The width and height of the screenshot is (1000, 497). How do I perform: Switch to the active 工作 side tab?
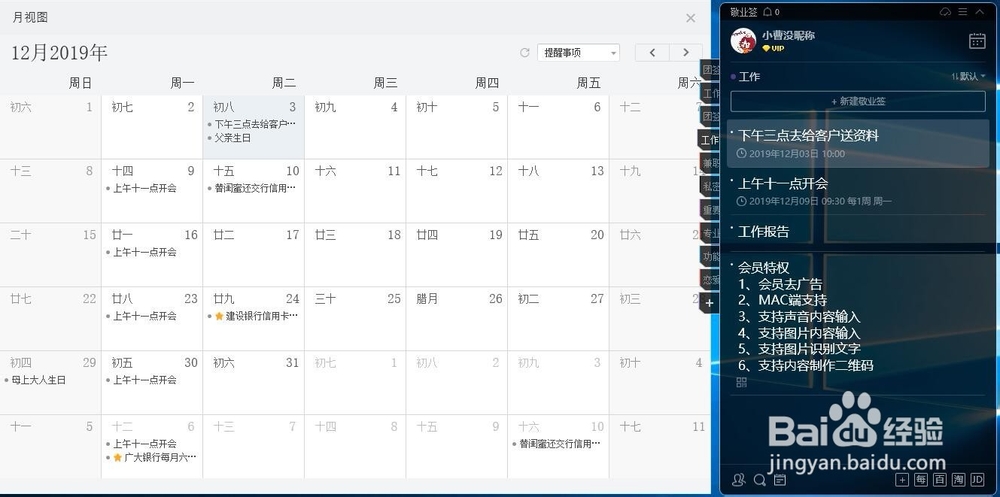pos(709,140)
